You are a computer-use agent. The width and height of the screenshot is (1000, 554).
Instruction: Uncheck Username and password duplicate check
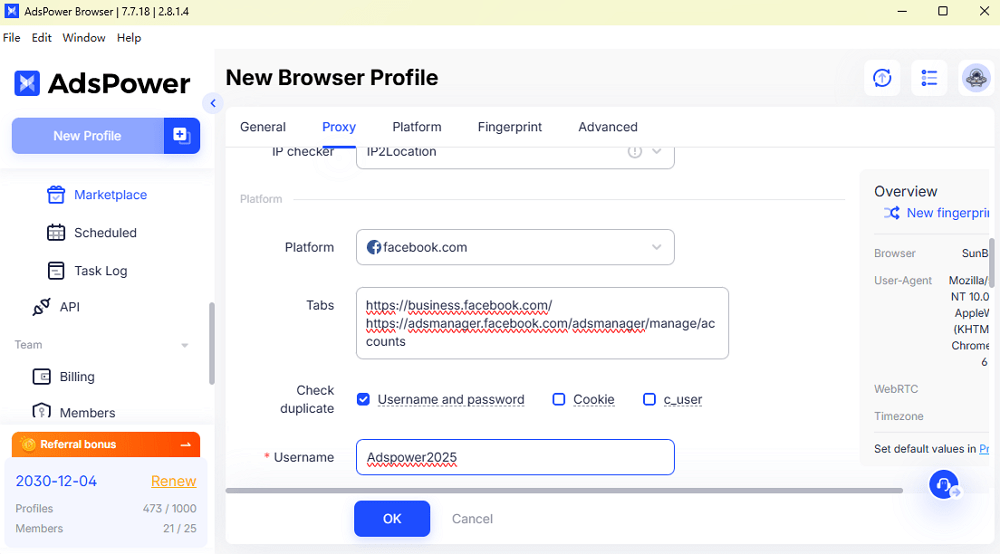tap(363, 399)
